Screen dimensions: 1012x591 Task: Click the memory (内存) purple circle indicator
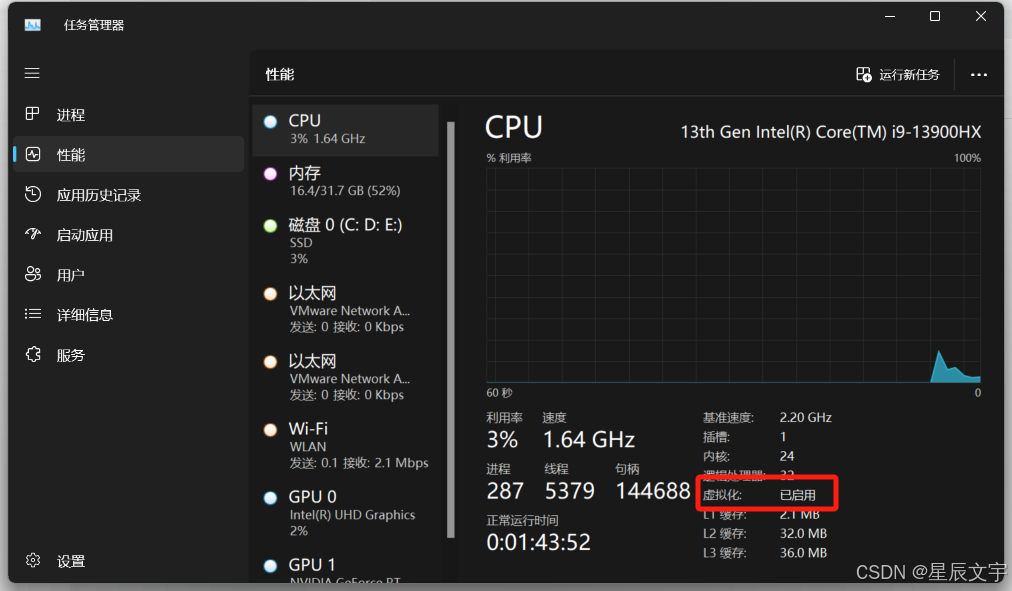click(270, 174)
